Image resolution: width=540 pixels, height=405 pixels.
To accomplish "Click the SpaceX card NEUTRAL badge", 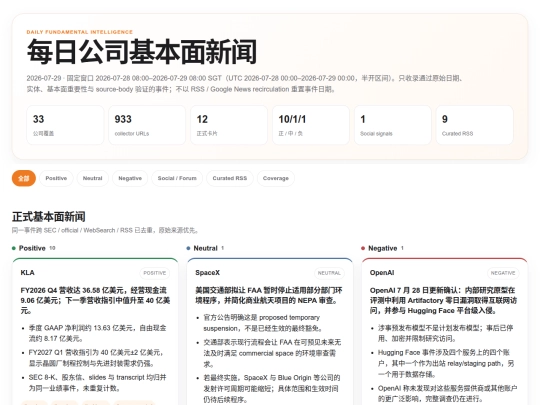I will pyautogui.click(x=329, y=273).
